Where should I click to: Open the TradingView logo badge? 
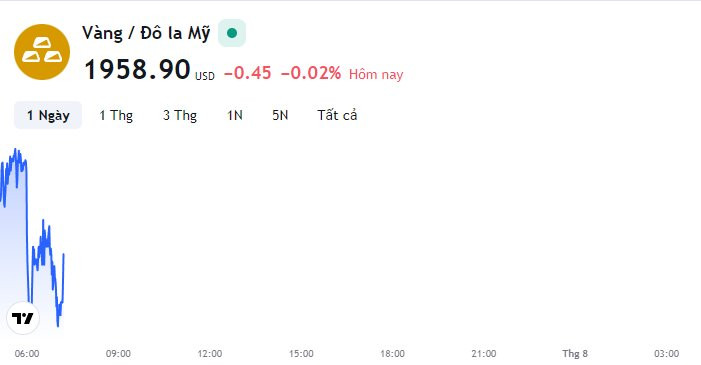23,318
